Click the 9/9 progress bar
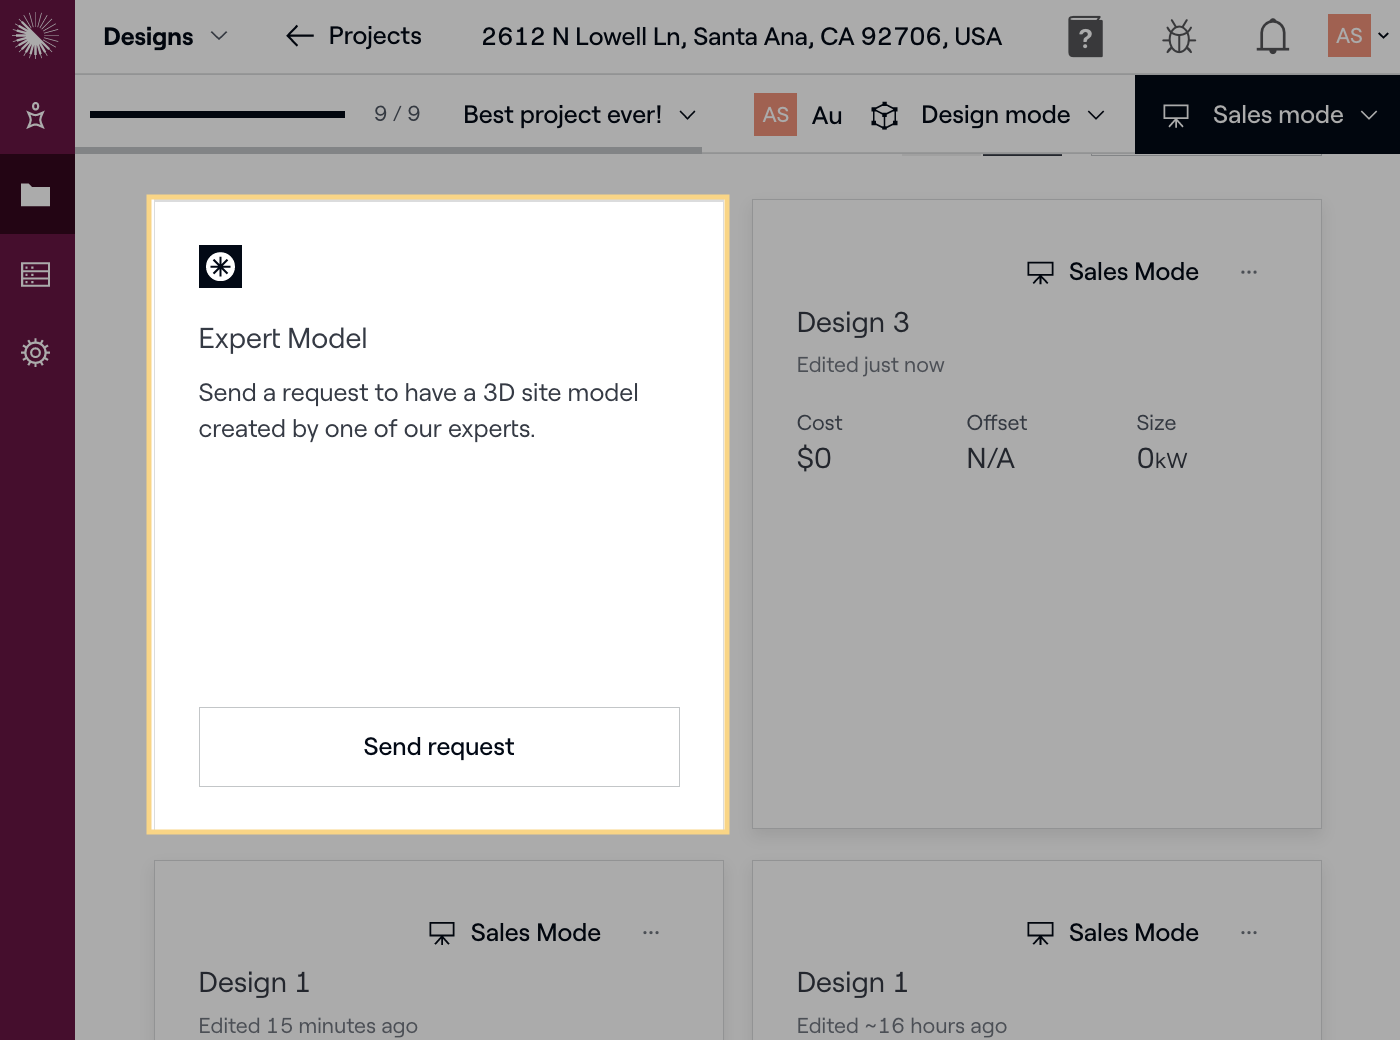The image size is (1400, 1040). 216,113
